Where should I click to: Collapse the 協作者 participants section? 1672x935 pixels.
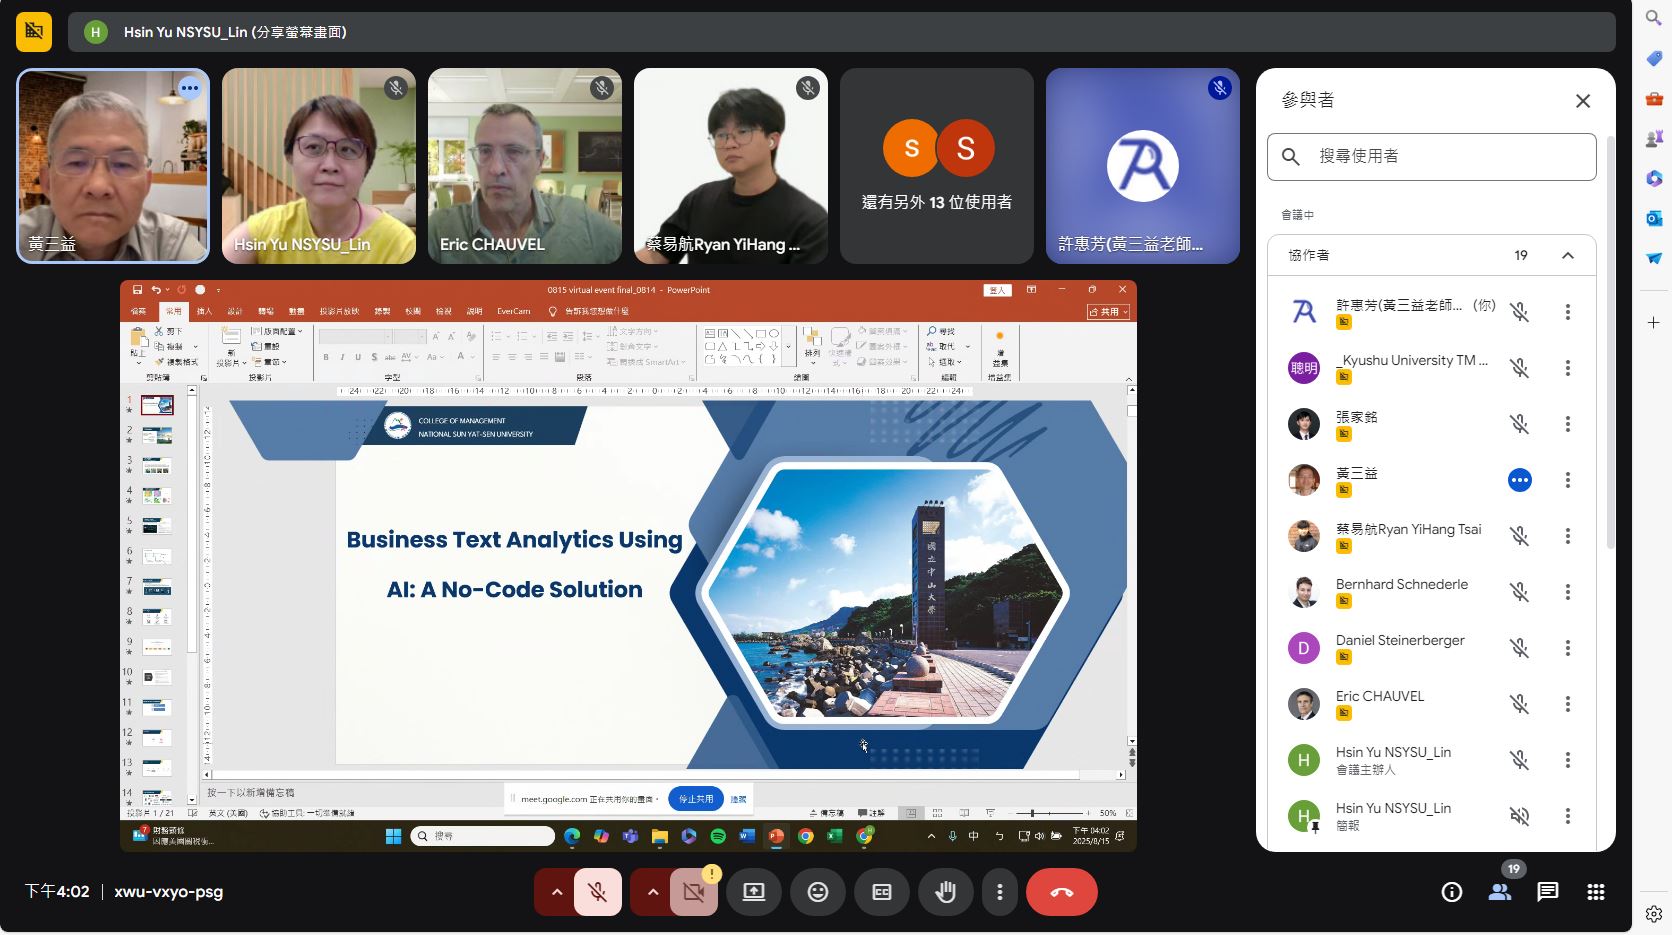click(x=1567, y=255)
